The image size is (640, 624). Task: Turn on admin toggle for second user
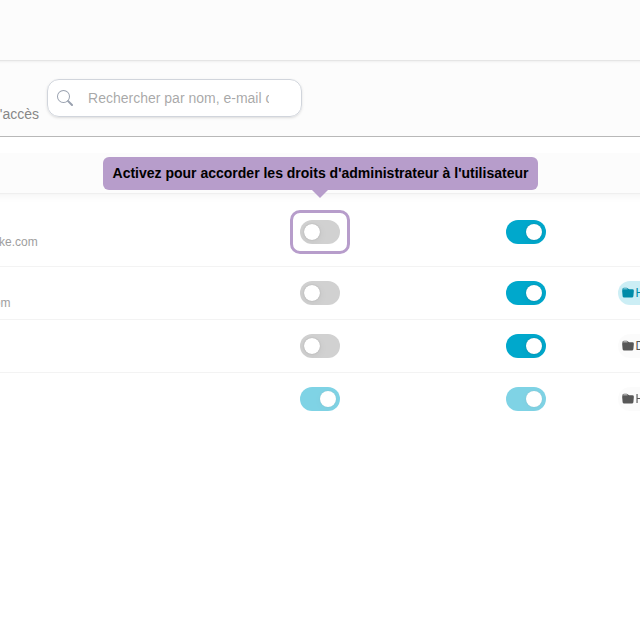(x=320, y=293)
